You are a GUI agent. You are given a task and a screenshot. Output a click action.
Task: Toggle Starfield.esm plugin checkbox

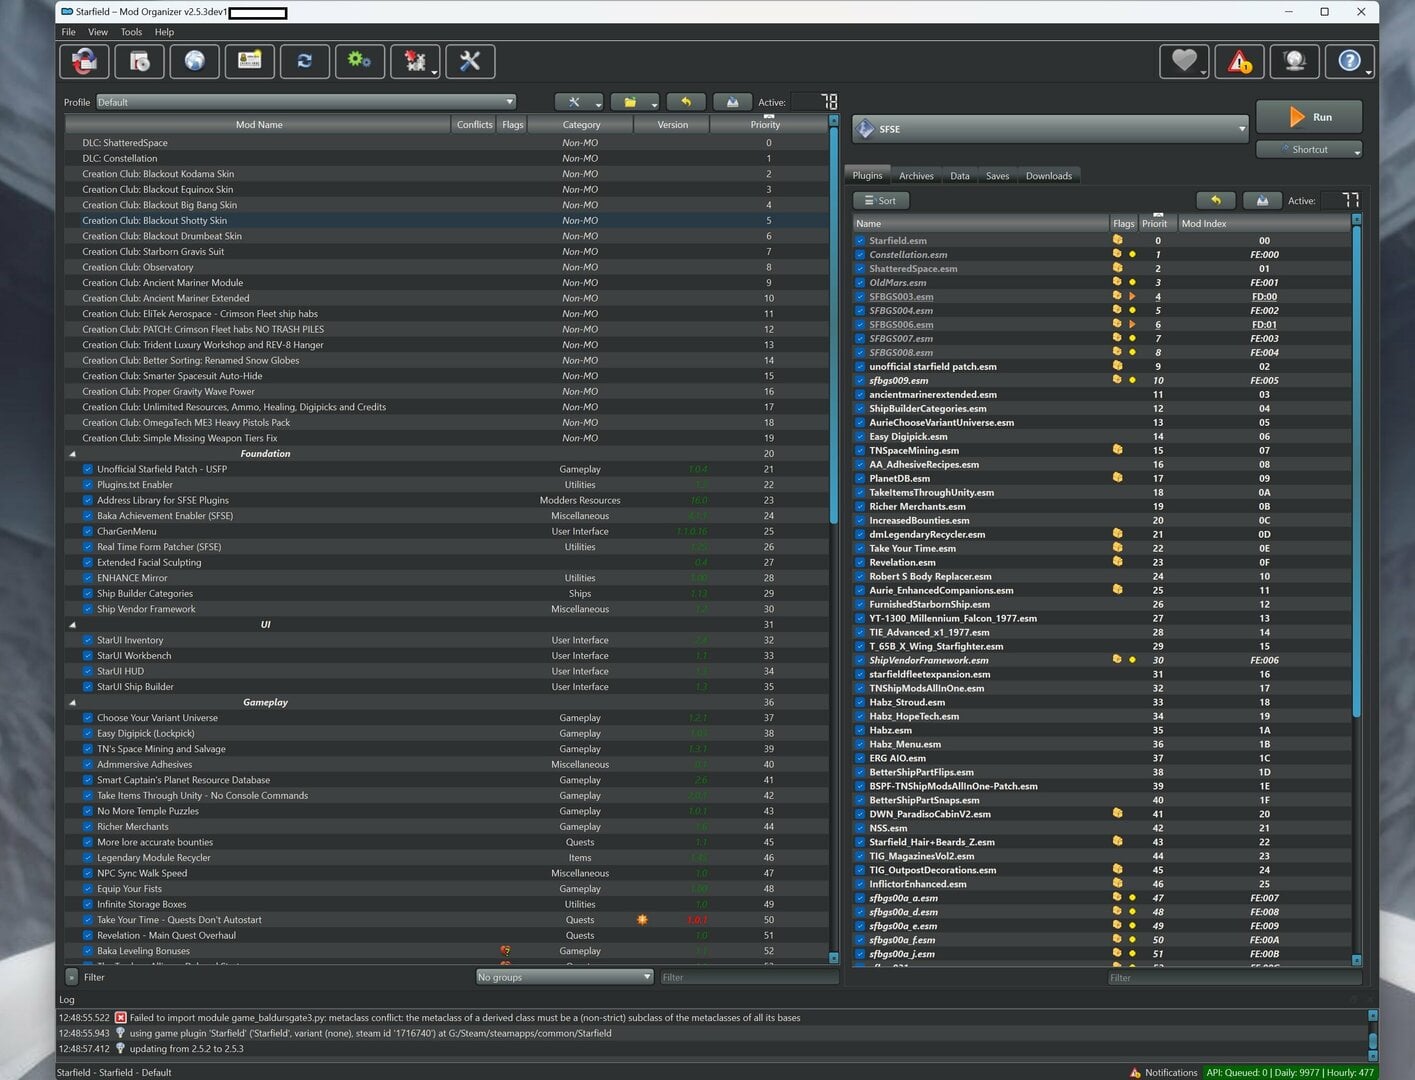coord(860,240)
